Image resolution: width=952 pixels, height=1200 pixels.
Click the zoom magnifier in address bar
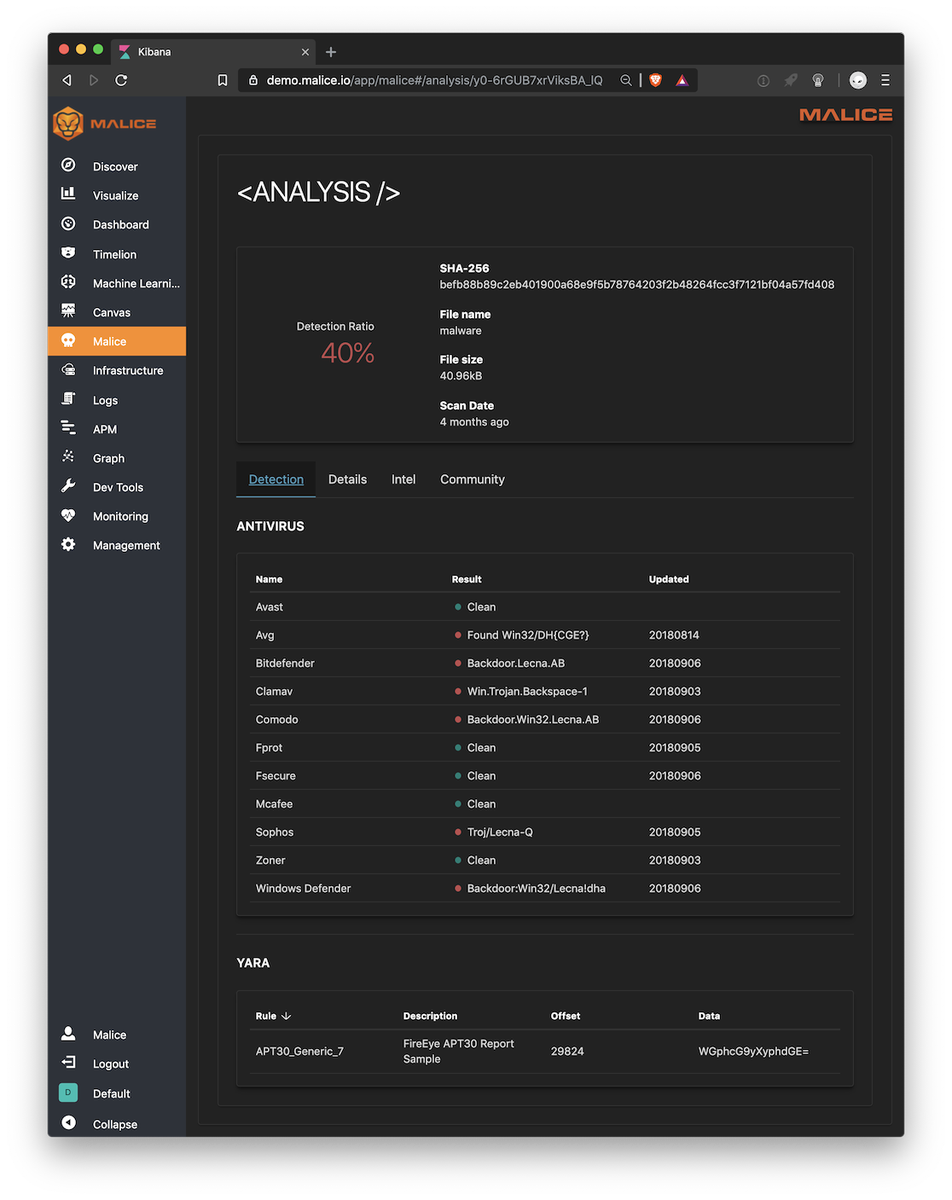(626, 80)
